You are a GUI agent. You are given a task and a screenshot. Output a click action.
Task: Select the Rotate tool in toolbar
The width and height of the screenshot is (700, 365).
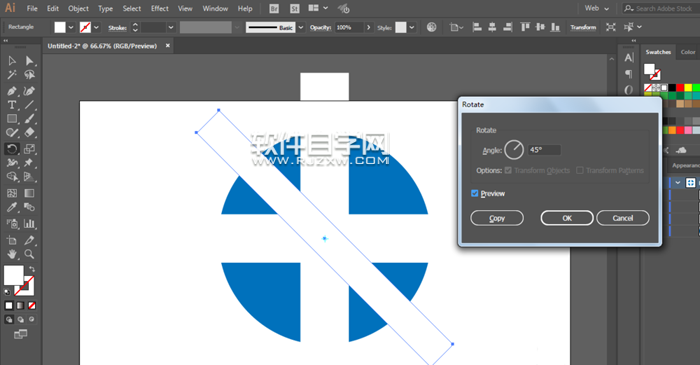pyautogui.click(x=12, y=149)
